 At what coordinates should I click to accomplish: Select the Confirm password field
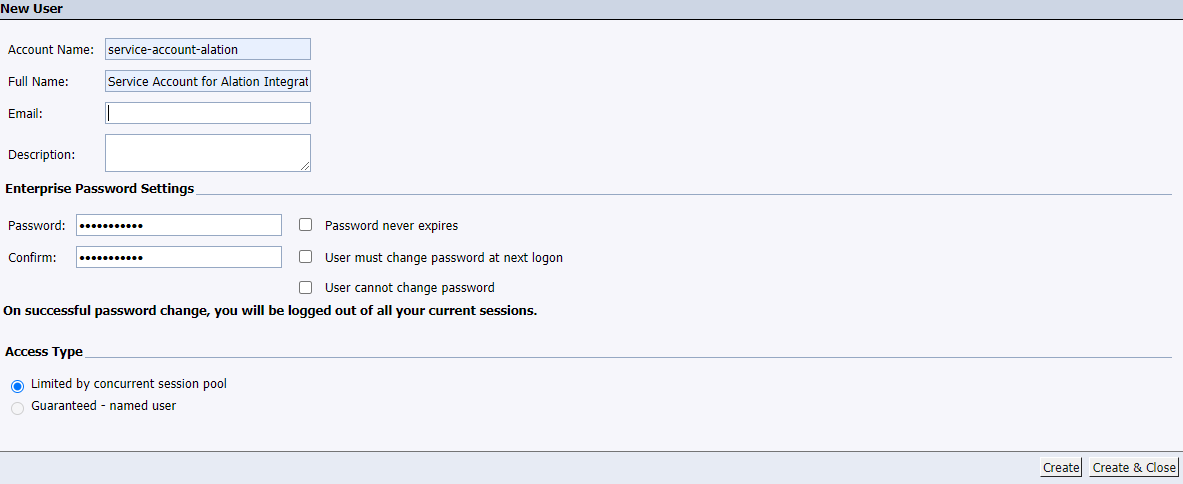tap(179, 257)
